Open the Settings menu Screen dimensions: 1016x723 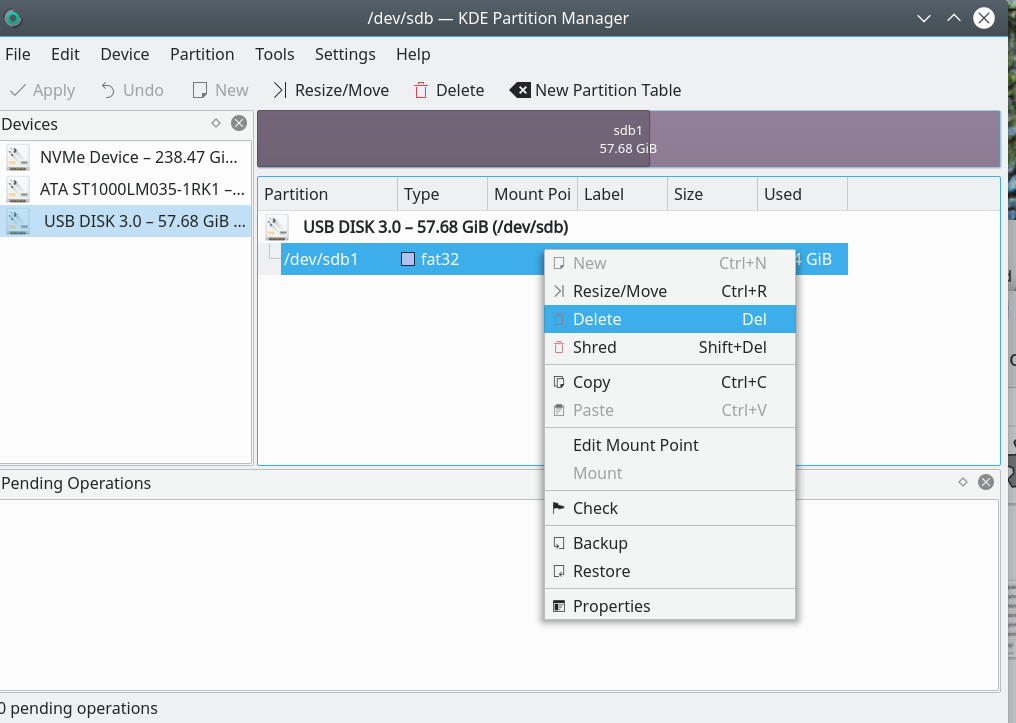click(345, 54)
